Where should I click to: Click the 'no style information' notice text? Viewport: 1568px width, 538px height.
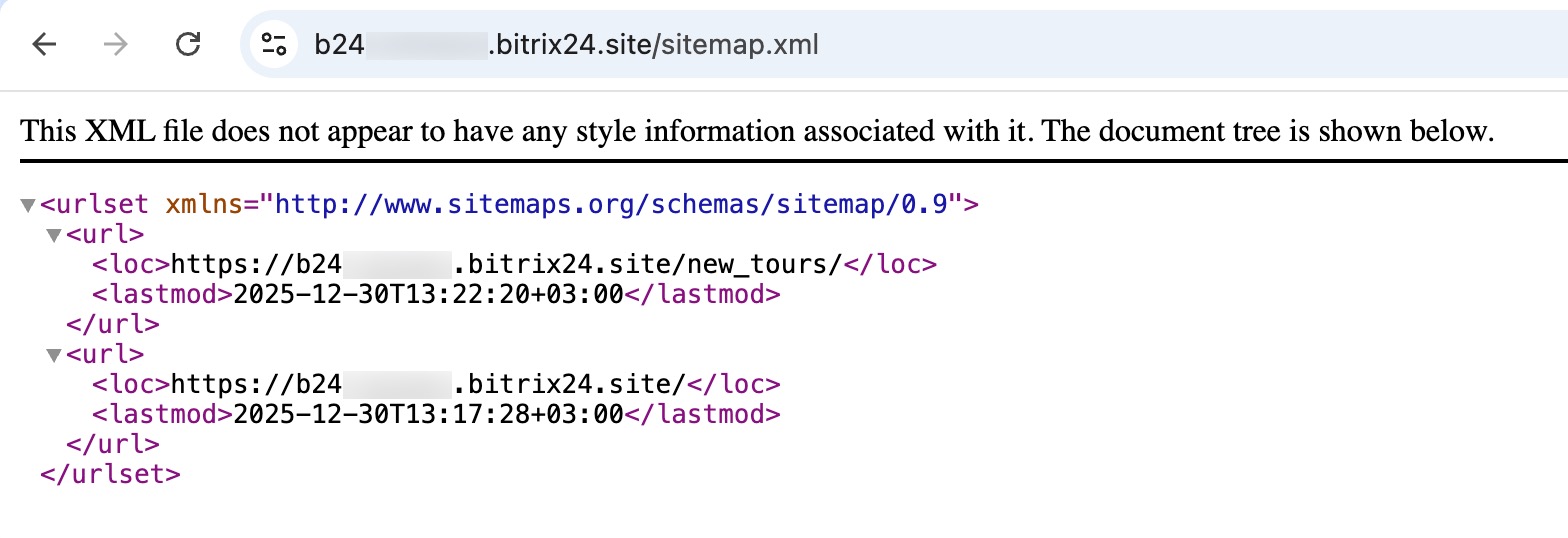point(757,131)
